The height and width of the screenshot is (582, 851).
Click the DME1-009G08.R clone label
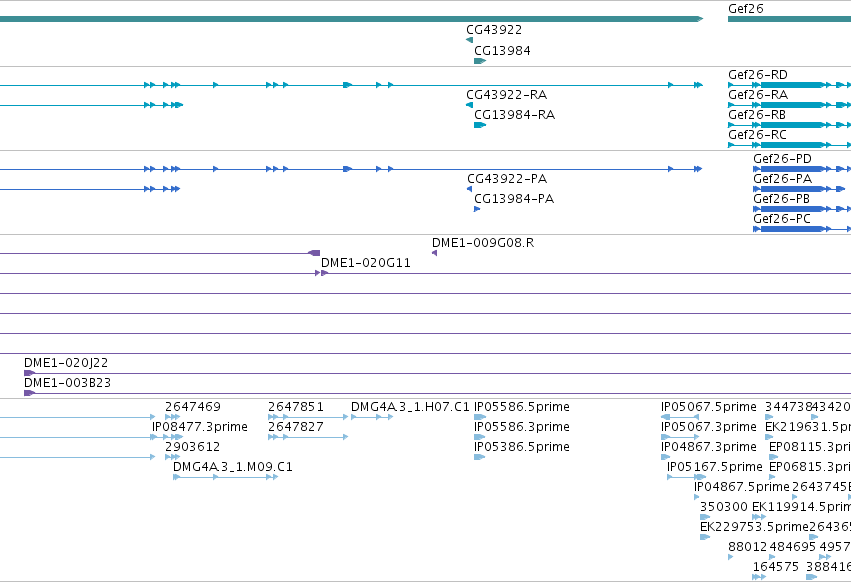pos(483,243)
